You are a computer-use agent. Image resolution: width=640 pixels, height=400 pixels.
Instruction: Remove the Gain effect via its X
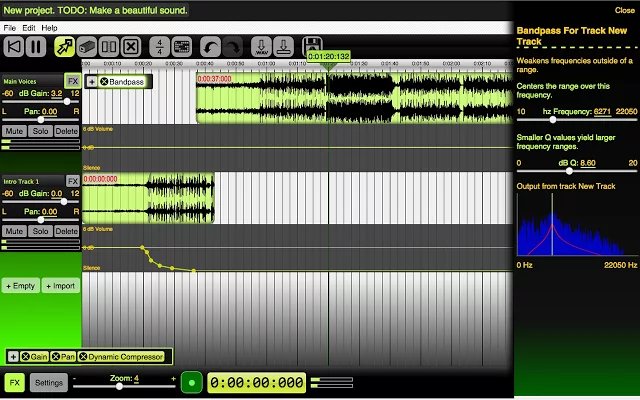(25, 357)
